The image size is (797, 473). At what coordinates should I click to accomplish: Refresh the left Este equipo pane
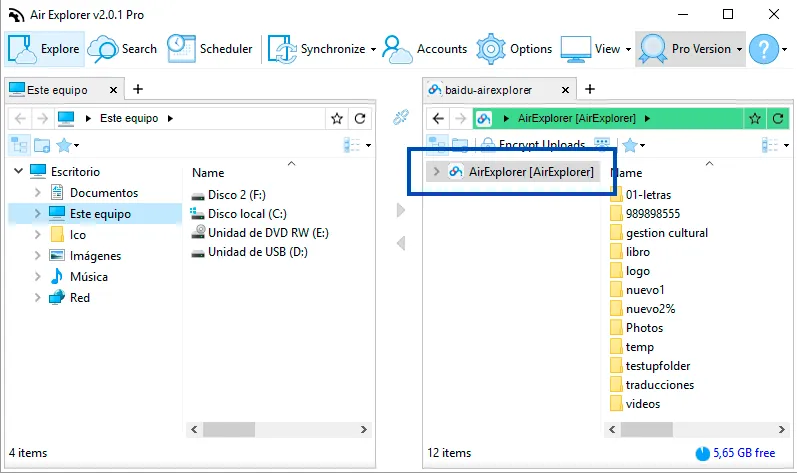pos(360,118)
